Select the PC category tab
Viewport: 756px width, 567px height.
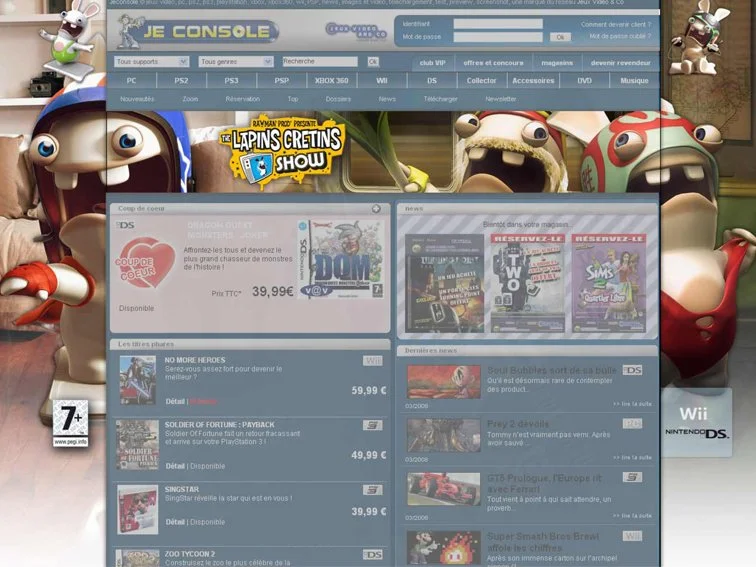click(x=131, y=81)
